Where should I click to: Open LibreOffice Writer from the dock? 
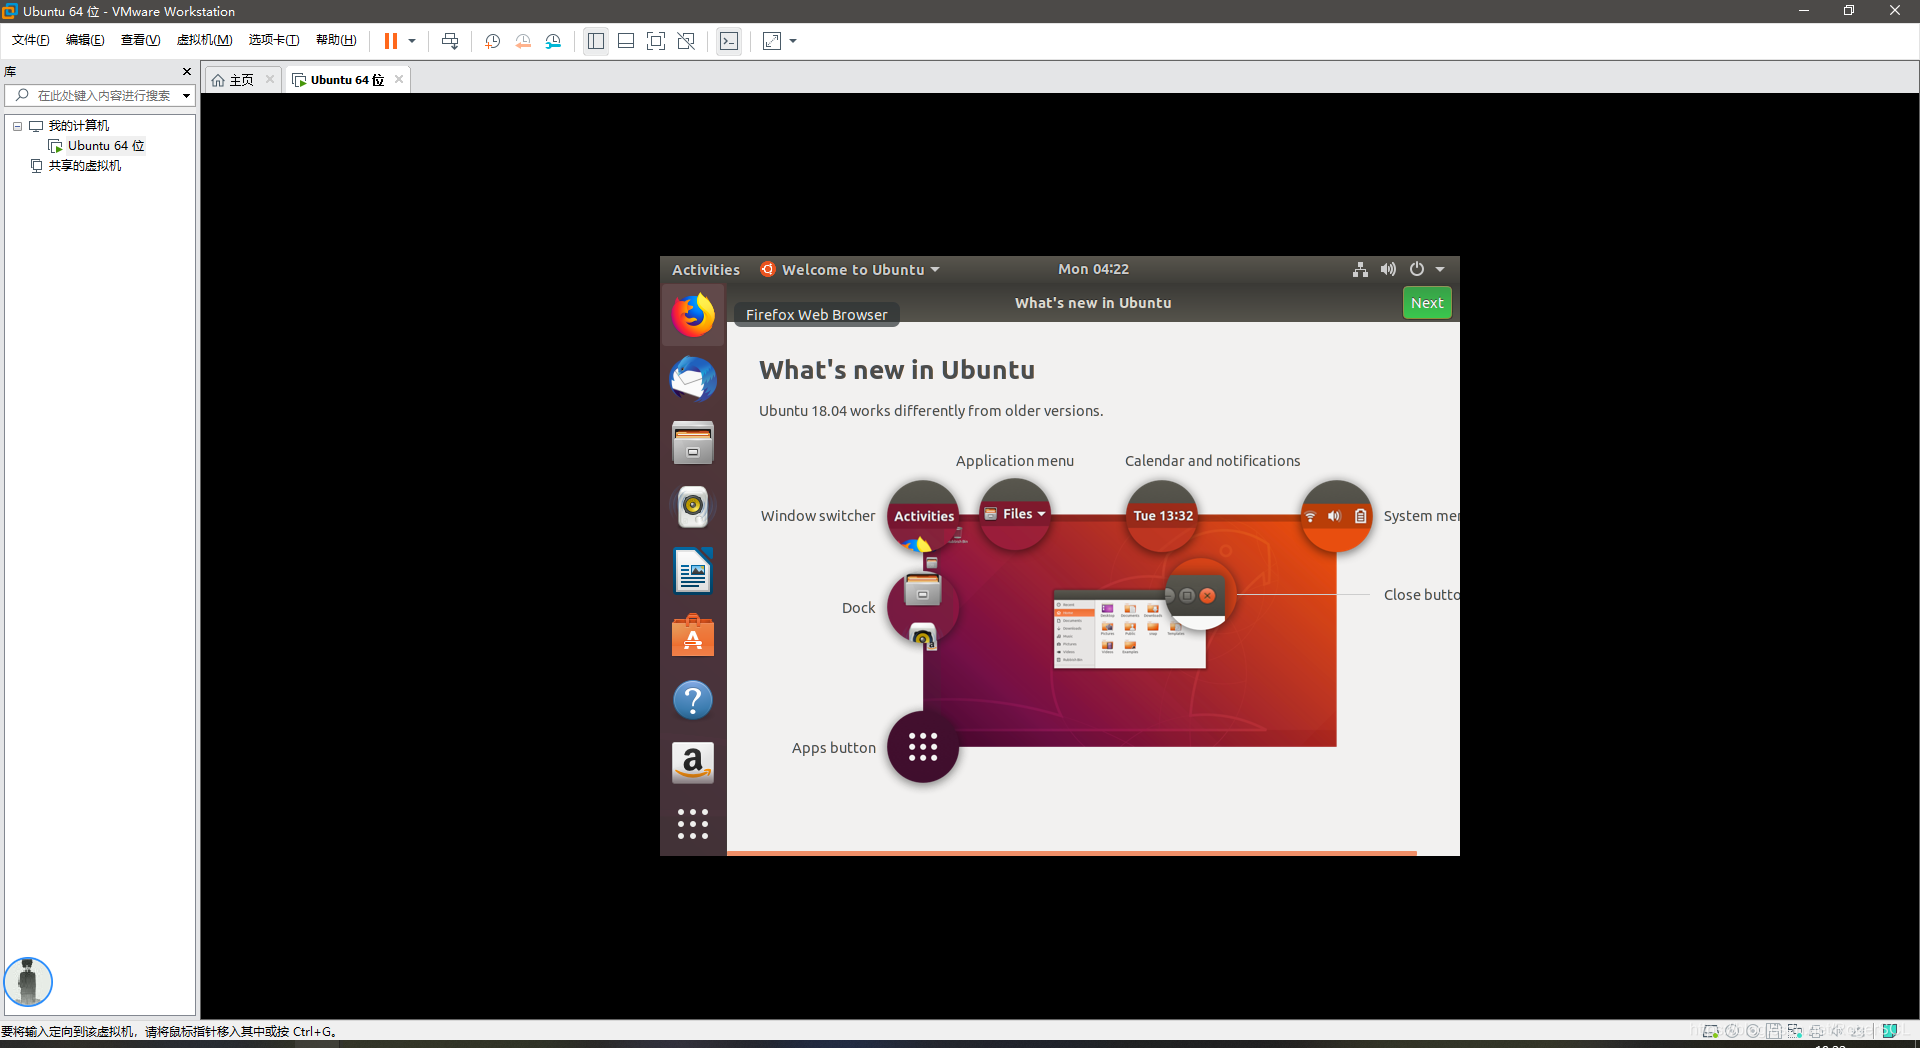coord(693,572)
